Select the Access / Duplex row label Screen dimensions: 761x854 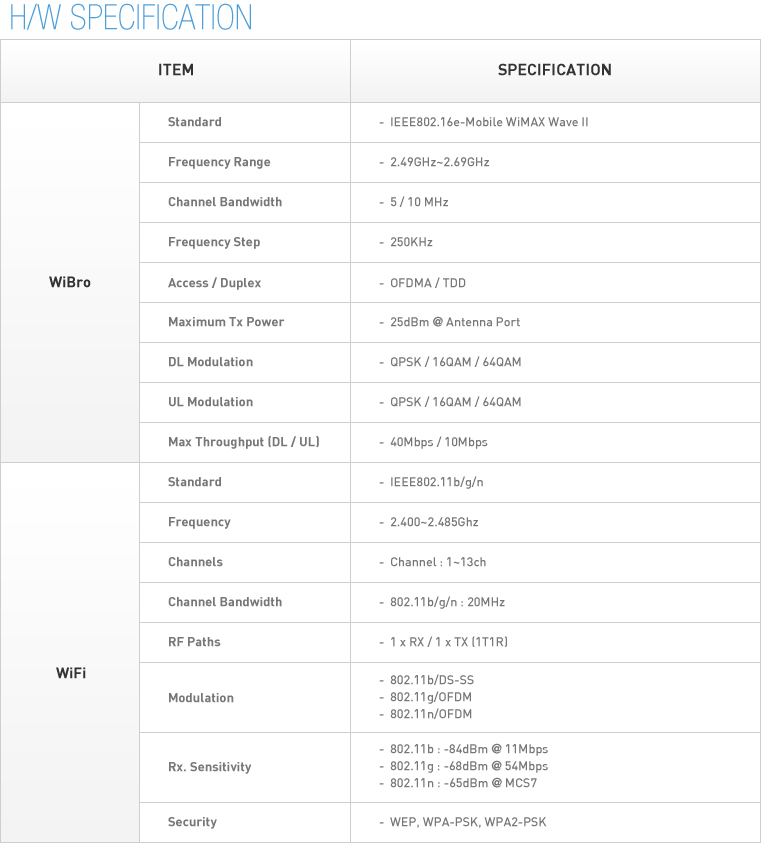[x=214, y=283]
